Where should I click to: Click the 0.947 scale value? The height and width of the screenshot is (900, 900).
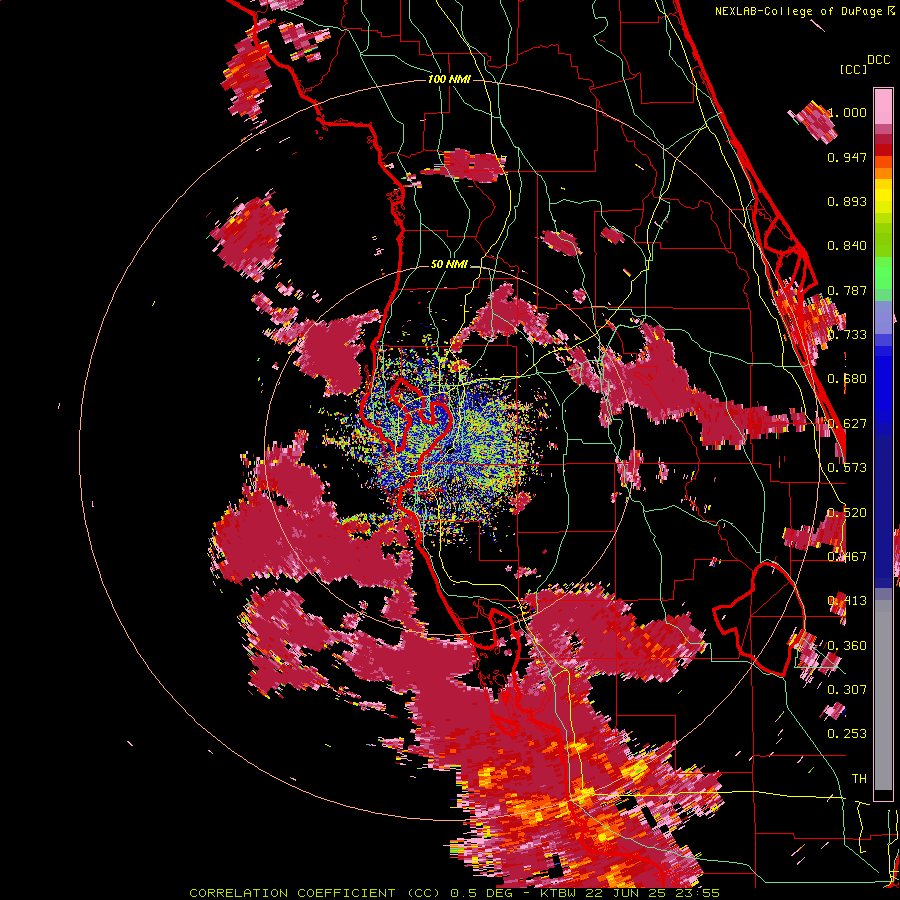coord(847,157)
